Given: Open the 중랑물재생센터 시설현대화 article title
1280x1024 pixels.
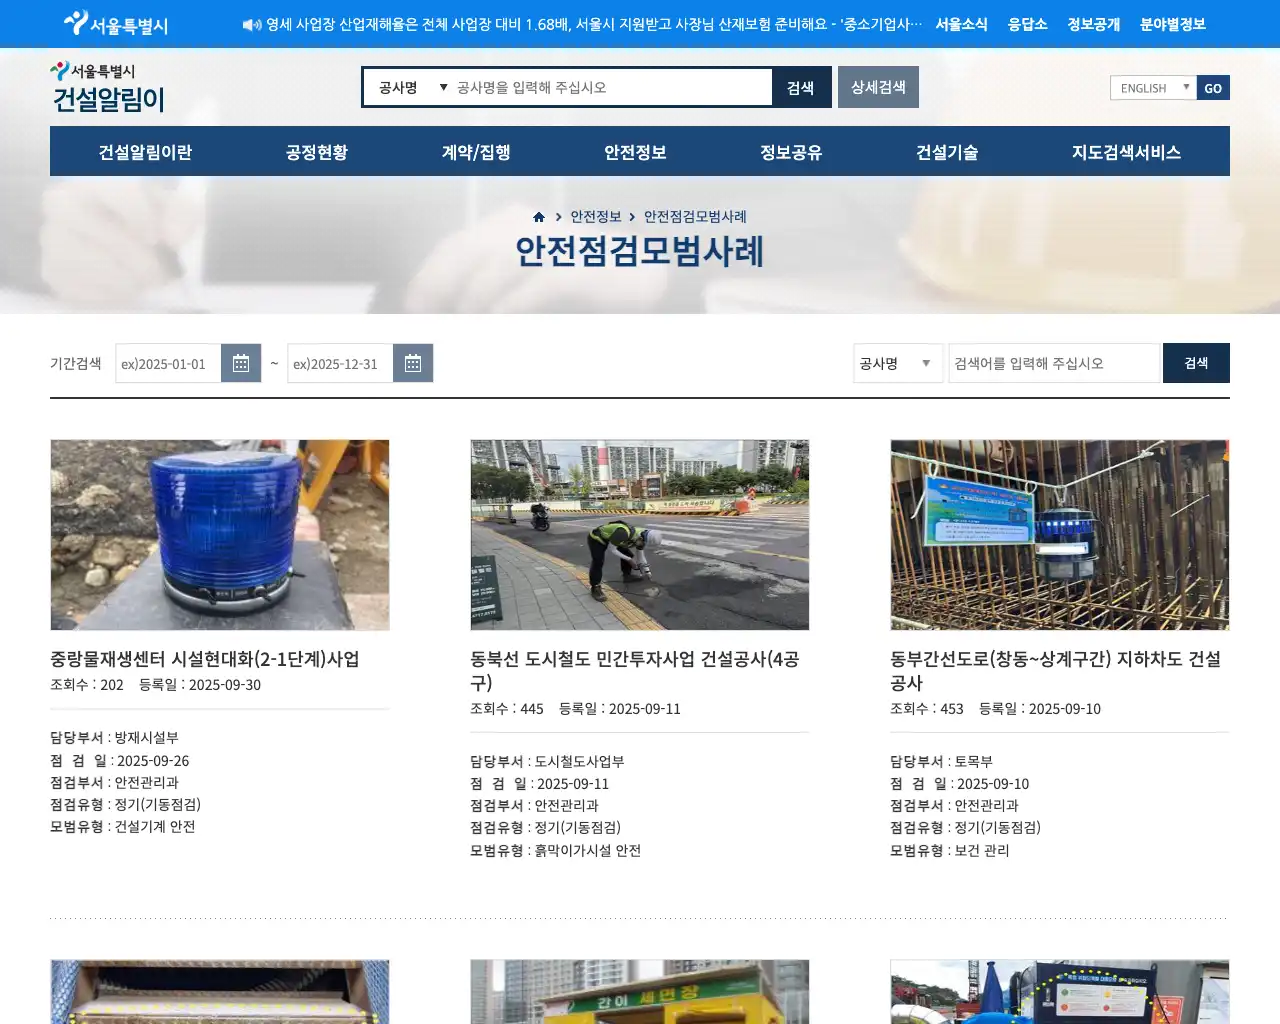Looking at the screenshot, I should point(205,659).
